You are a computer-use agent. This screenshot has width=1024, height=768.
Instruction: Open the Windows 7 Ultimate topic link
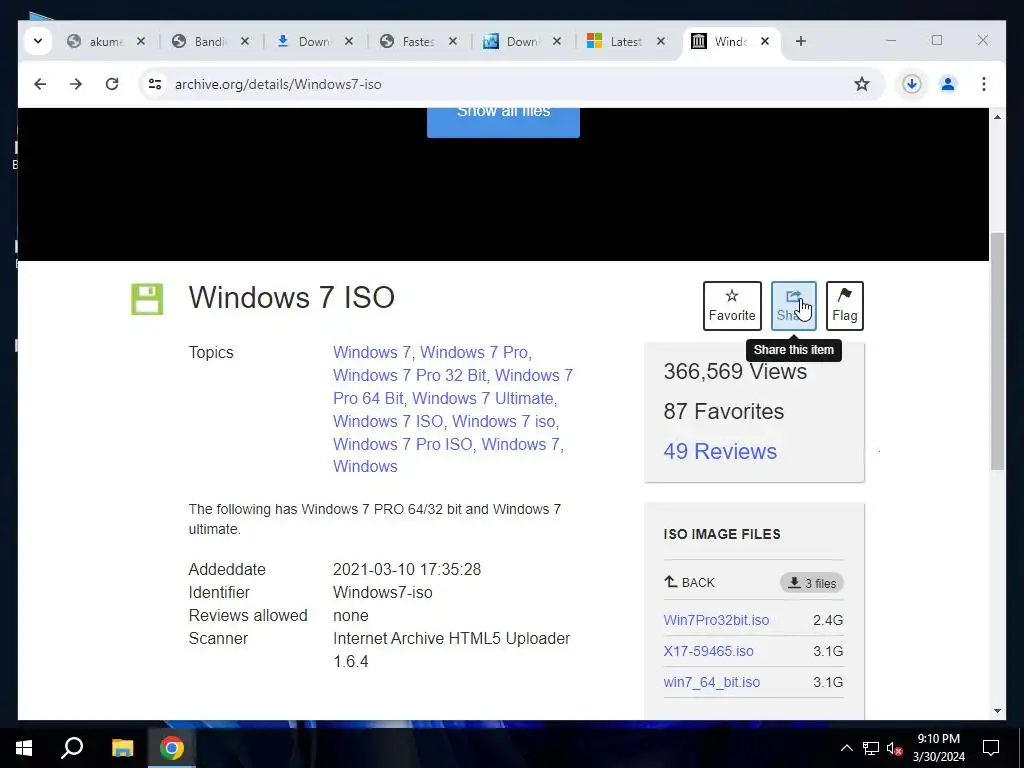[483, 398]
